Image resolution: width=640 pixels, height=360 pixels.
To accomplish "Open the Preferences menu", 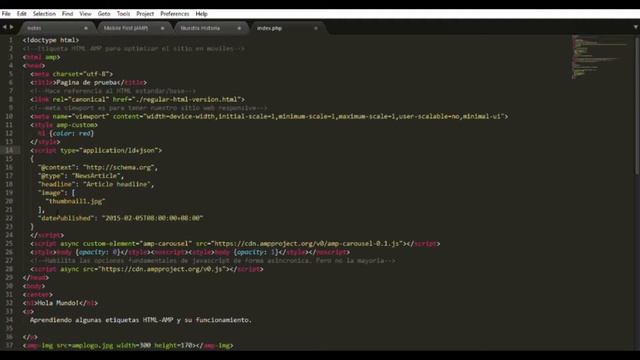I will click(x=175, y=14).
